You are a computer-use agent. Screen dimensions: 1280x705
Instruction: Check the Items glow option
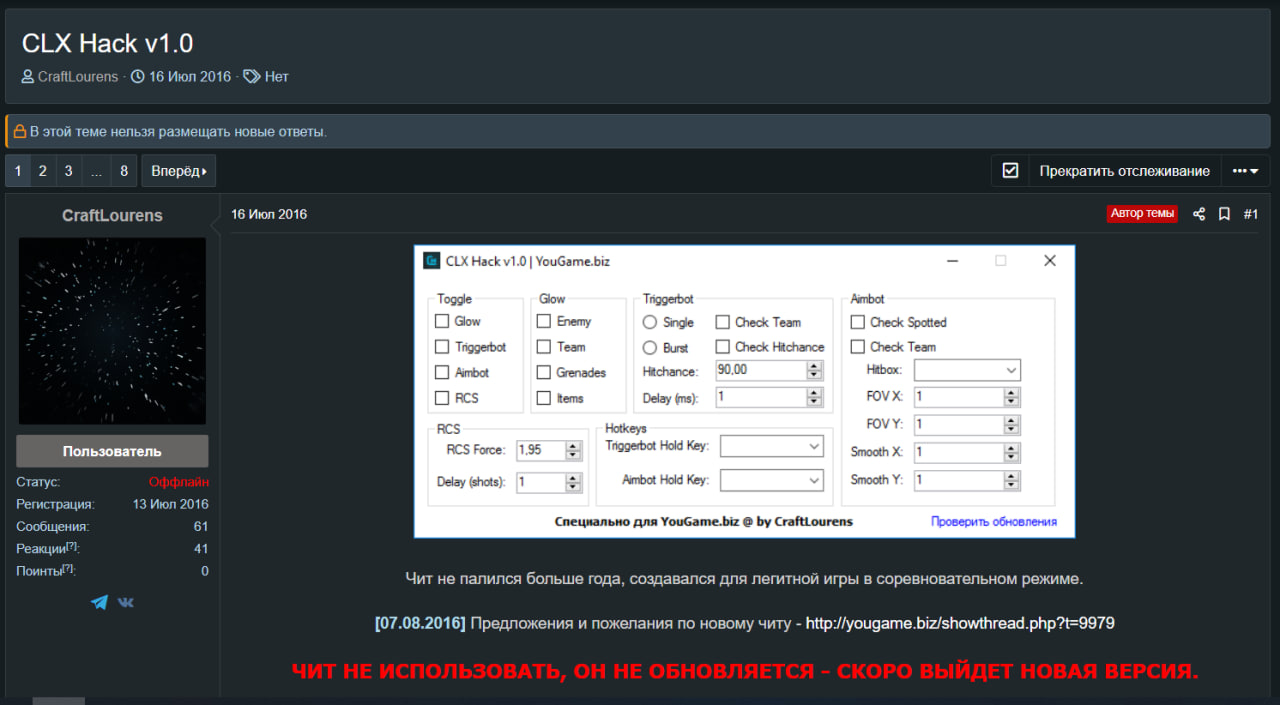click(x=544, y=398)
